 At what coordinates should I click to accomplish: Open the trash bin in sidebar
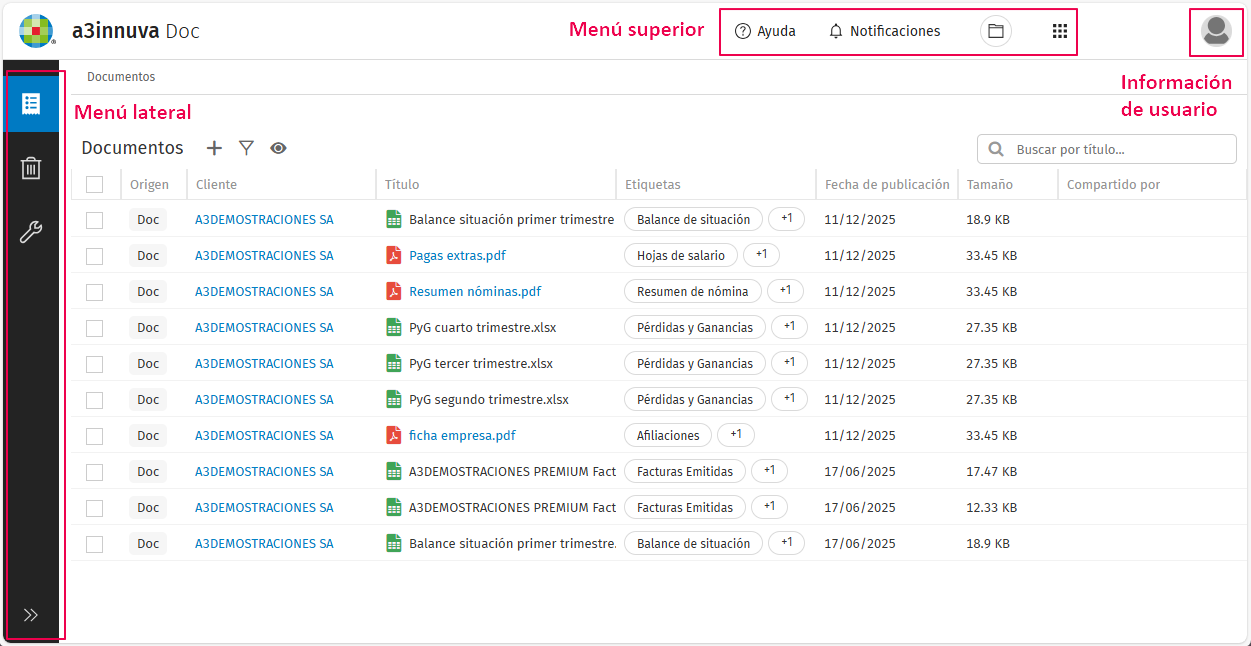click(31, 168)
